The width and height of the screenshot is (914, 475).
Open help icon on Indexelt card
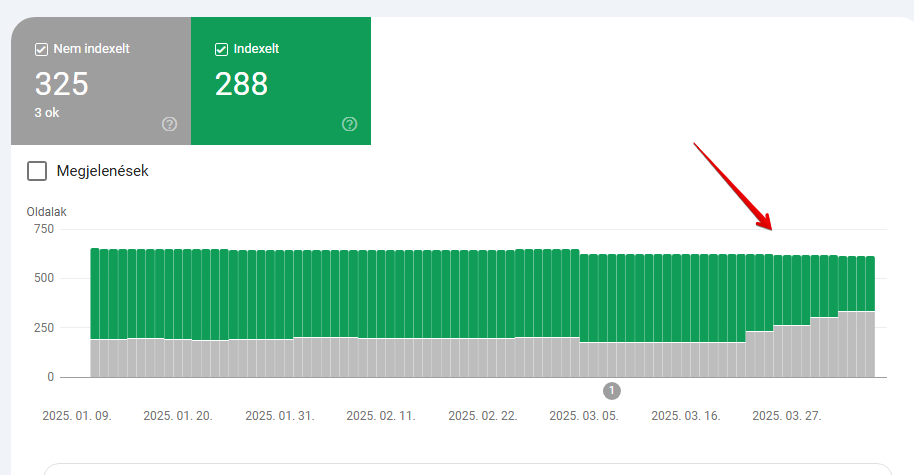(x=349, y=124)
